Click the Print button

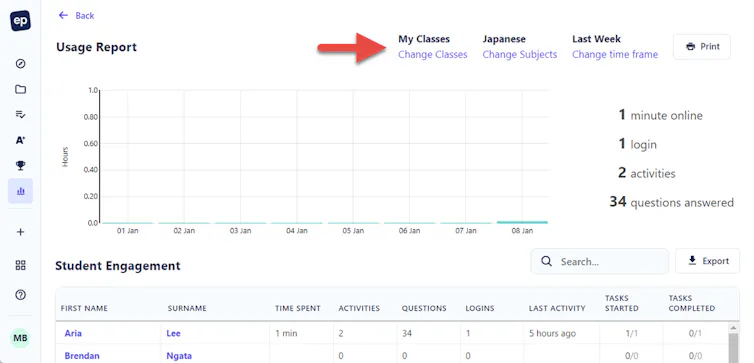(702, 47)
